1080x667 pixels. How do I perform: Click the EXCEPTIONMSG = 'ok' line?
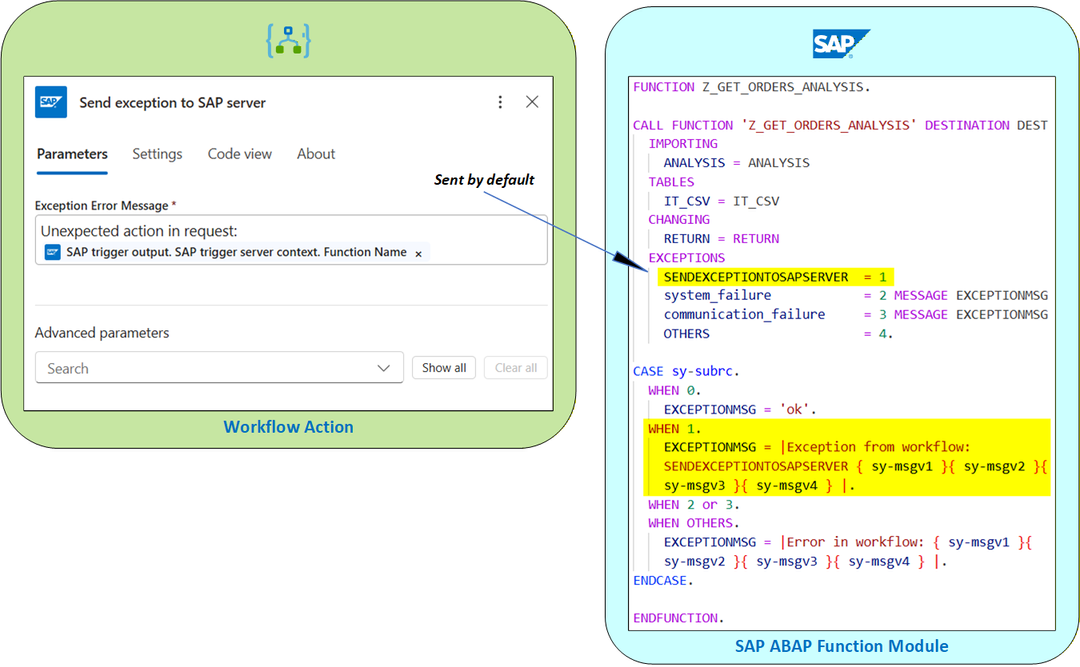click(x=740, y=409)
